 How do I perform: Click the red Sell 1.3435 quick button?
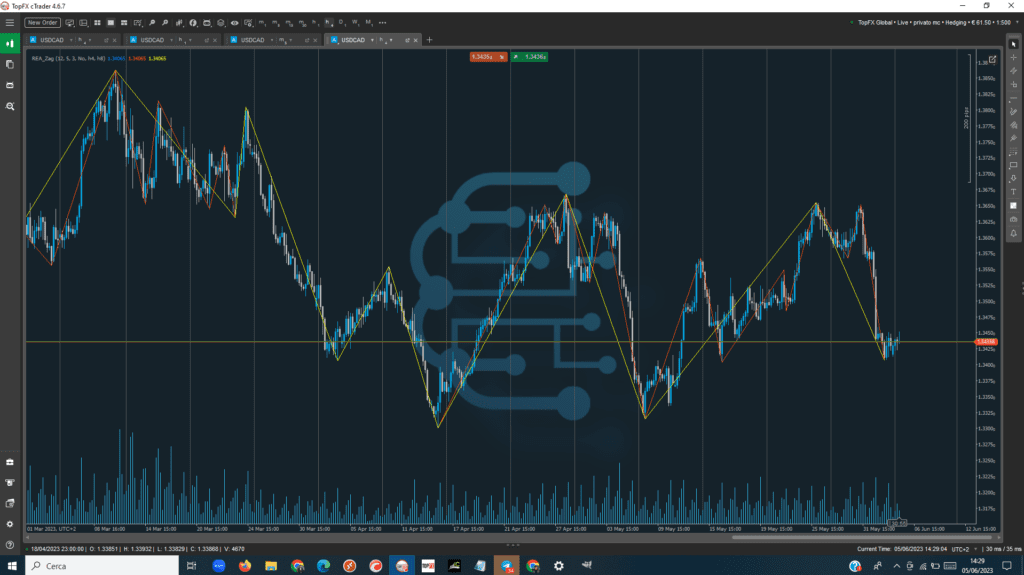pos(488,57)
